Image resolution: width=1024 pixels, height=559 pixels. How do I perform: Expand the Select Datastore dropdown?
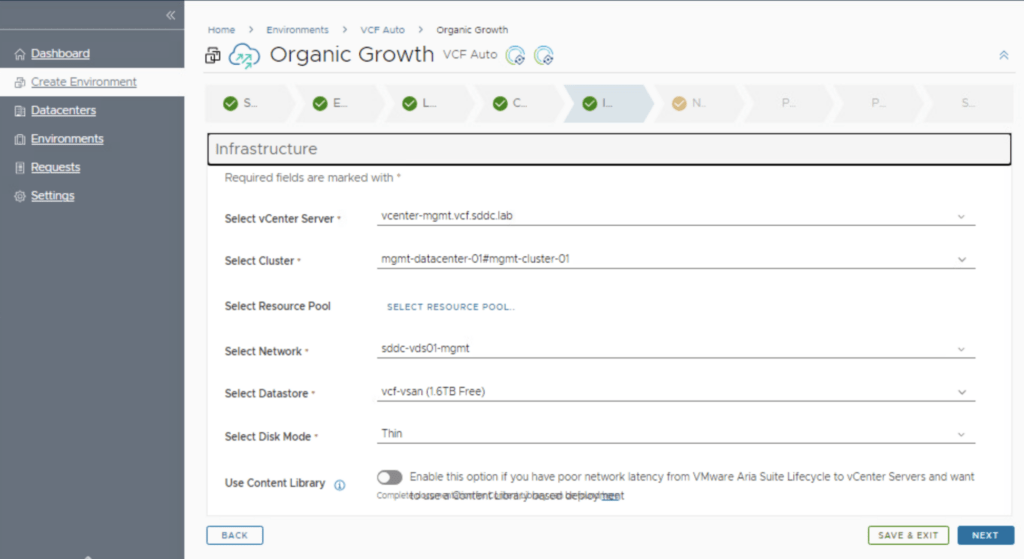click(675, 392)
